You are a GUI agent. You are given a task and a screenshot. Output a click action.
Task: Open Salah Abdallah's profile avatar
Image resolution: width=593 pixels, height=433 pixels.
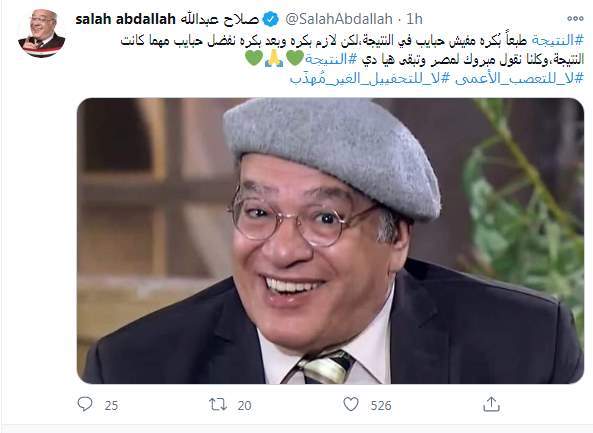(x=42, y=33)
